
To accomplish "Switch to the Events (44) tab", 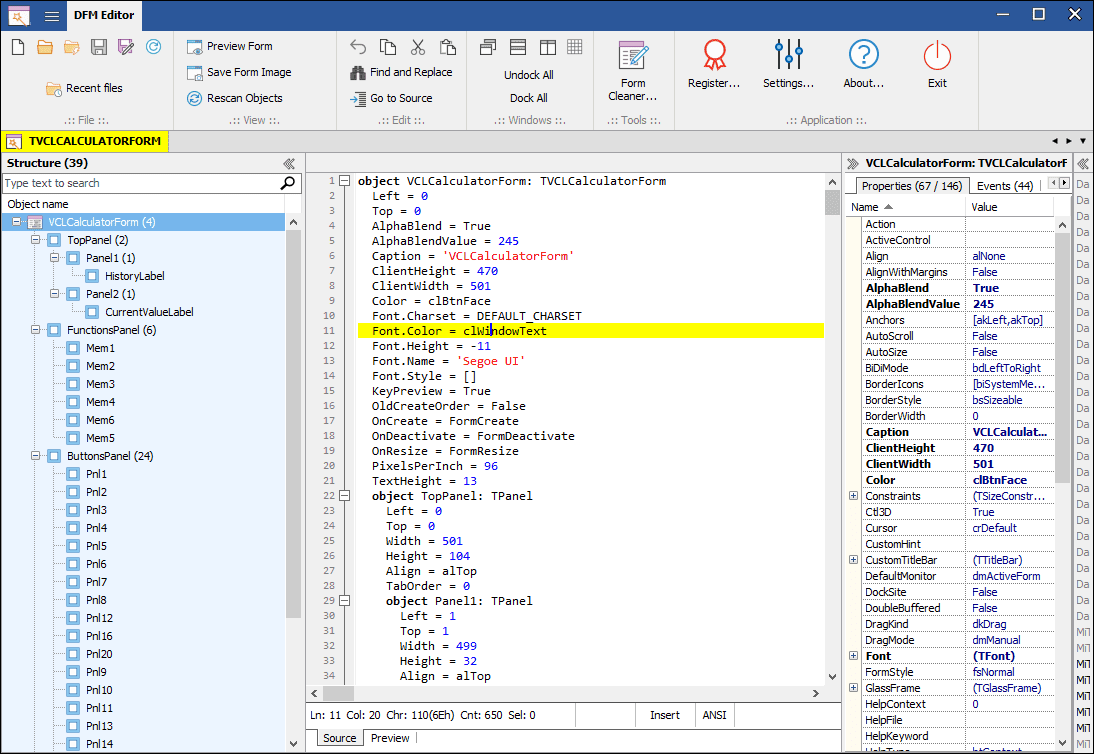I will 1005,186.
